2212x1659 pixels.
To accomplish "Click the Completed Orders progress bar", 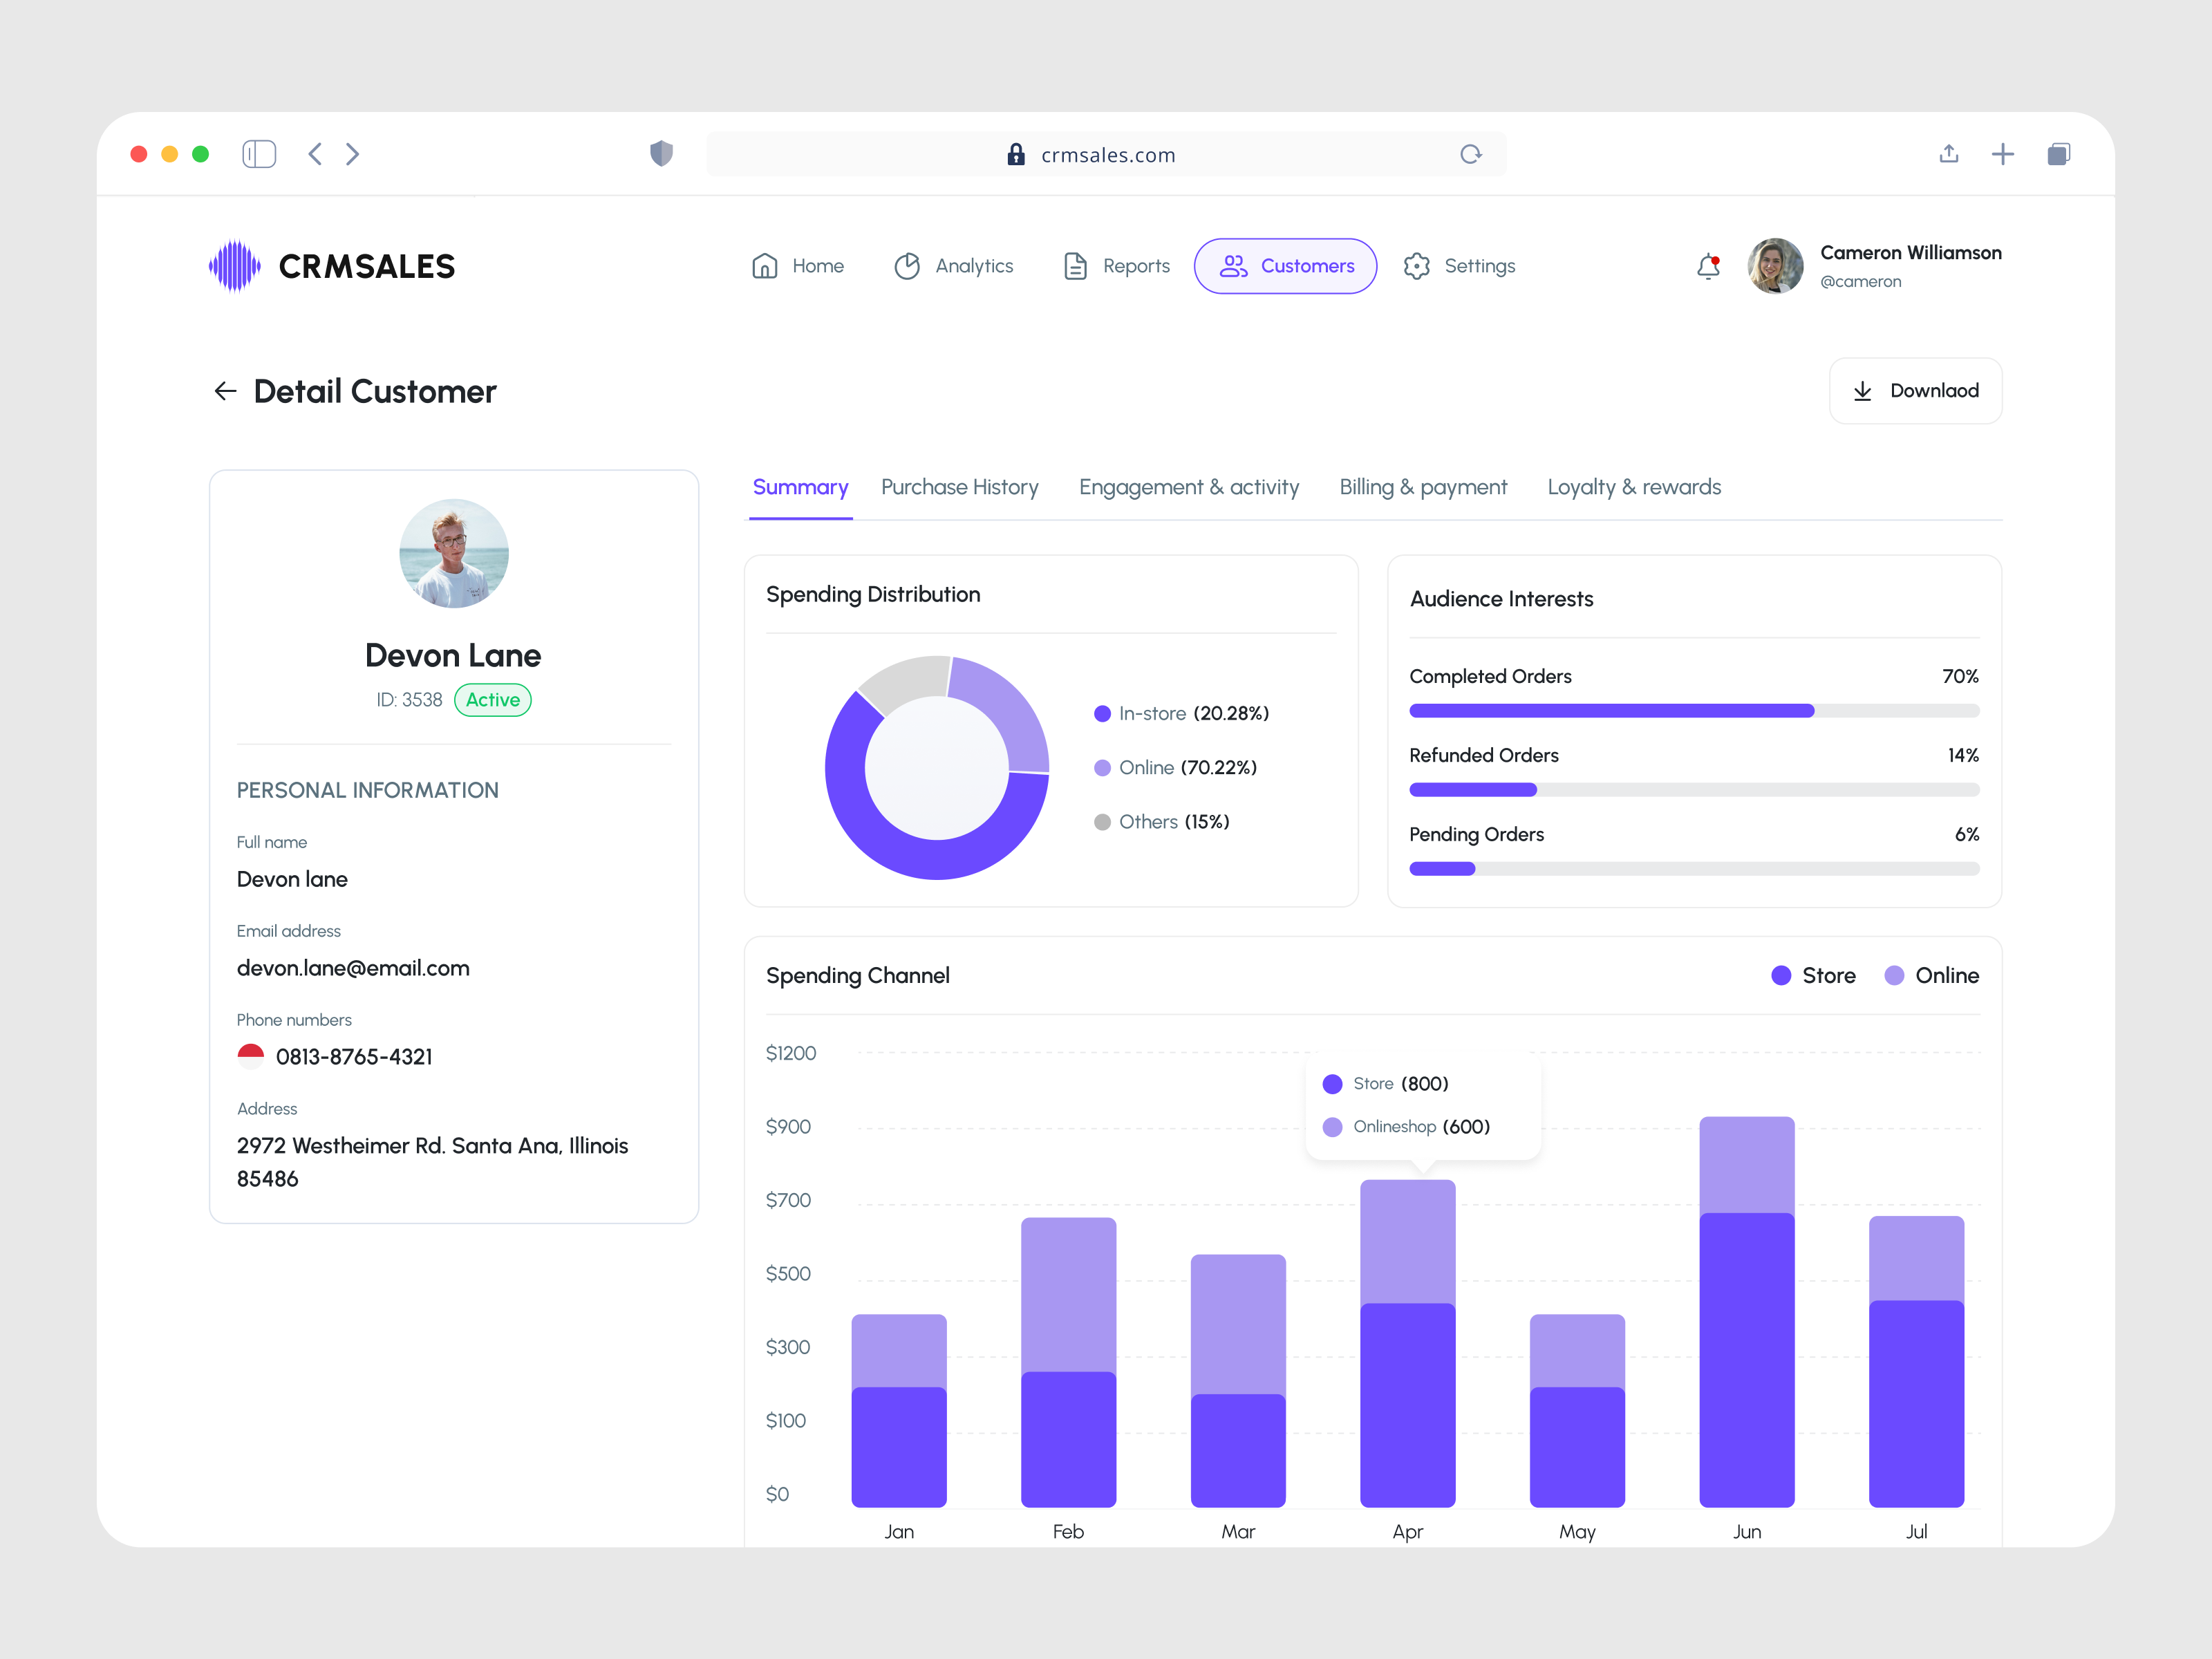I will click(1694, 710).
